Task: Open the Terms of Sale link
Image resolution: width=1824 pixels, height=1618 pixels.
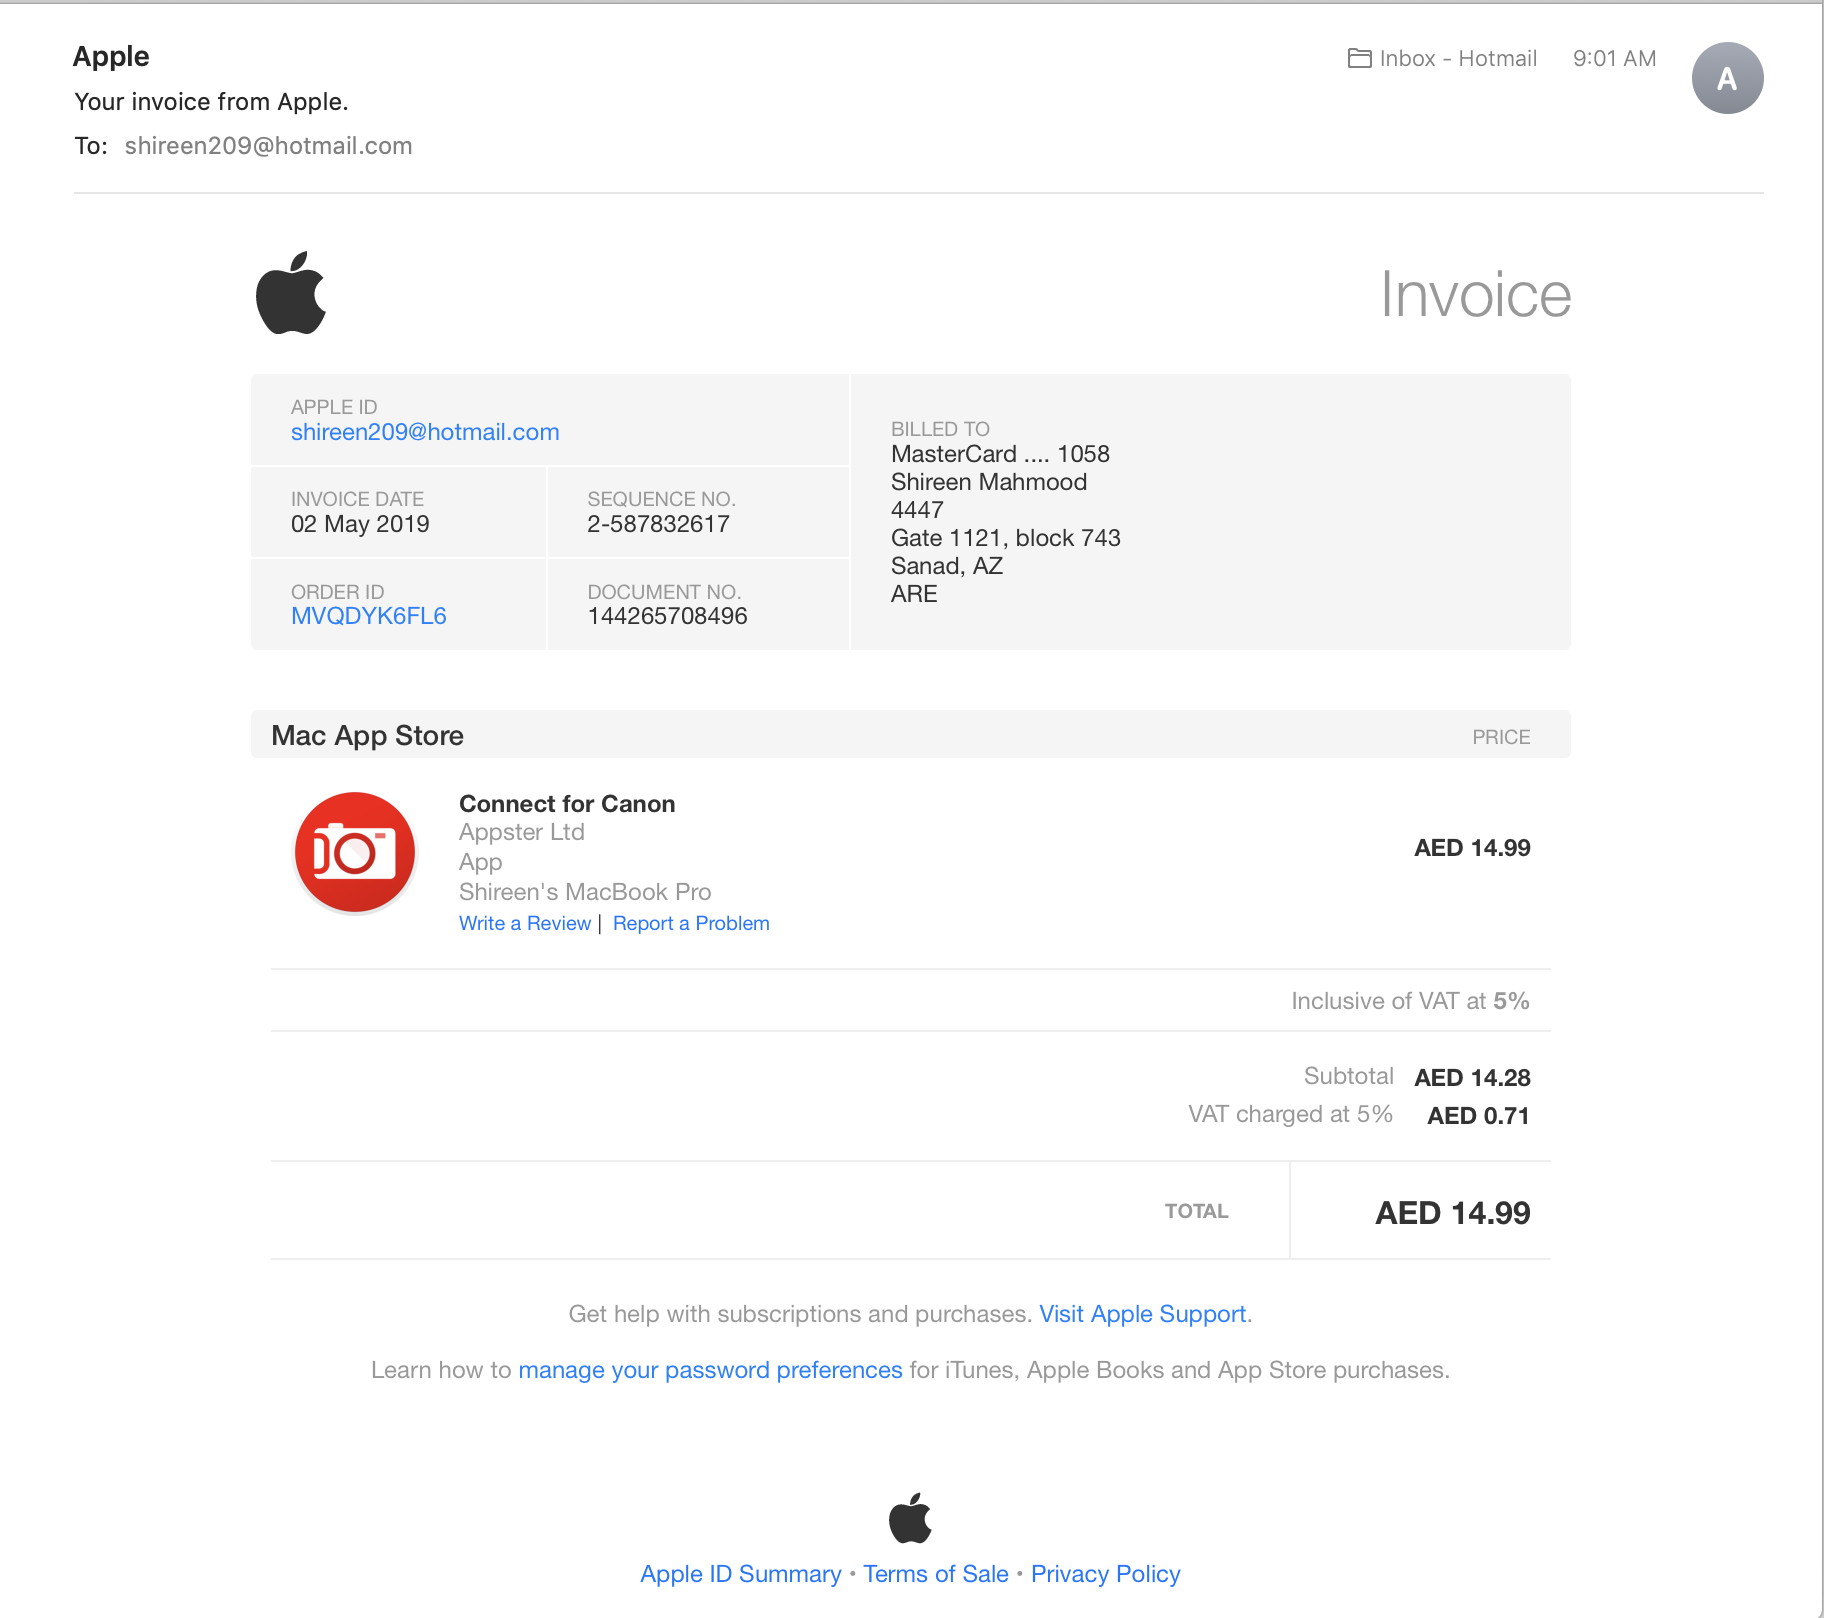Action: click(x=936, y=1574)
